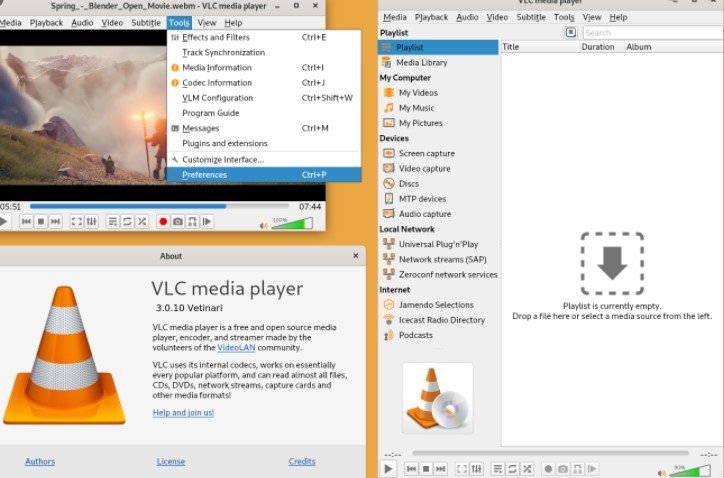Open Playback menu in Spring movie window

46,23
